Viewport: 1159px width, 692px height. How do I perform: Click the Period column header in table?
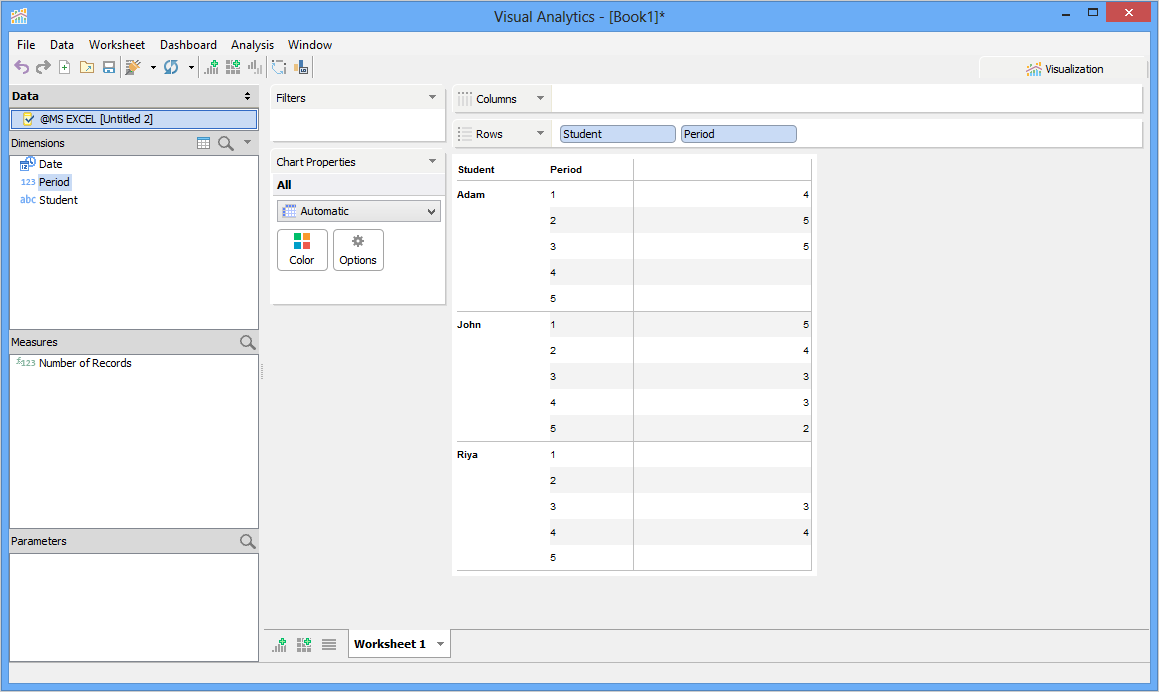click(x=566, y=169)
